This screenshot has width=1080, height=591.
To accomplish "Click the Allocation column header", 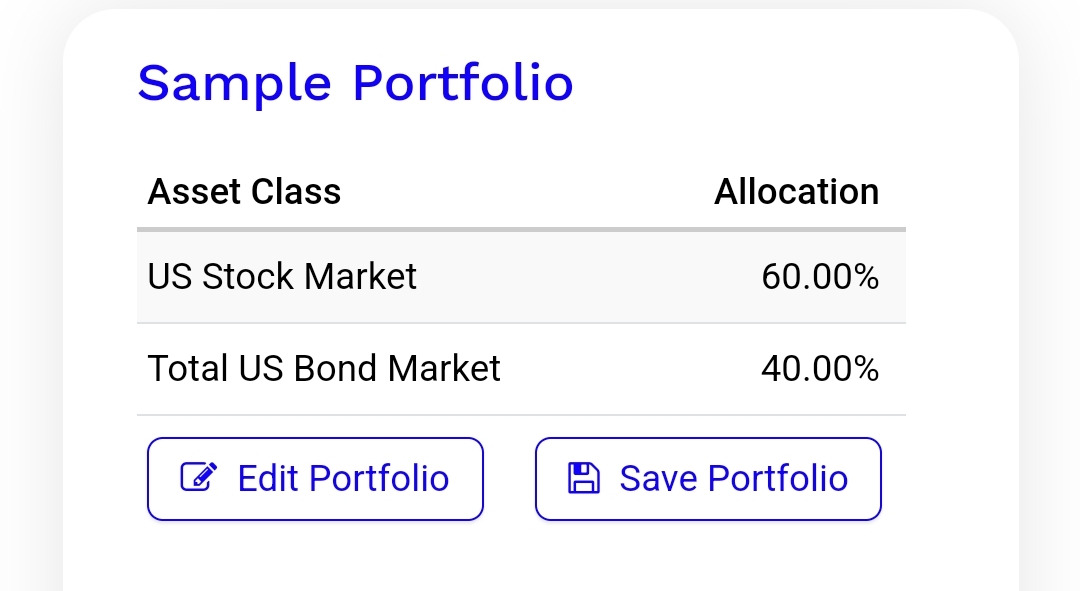I will pyautogui.click(x=796, y=191).
